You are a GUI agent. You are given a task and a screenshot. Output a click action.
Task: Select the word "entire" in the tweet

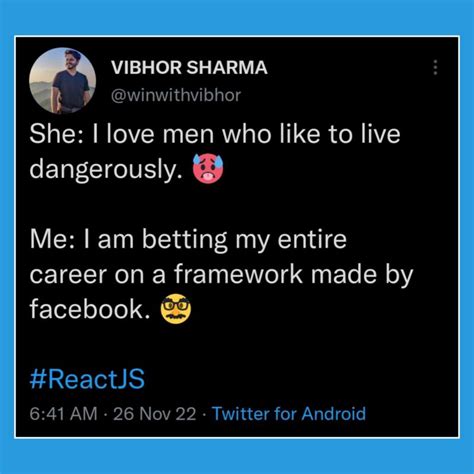312,240
